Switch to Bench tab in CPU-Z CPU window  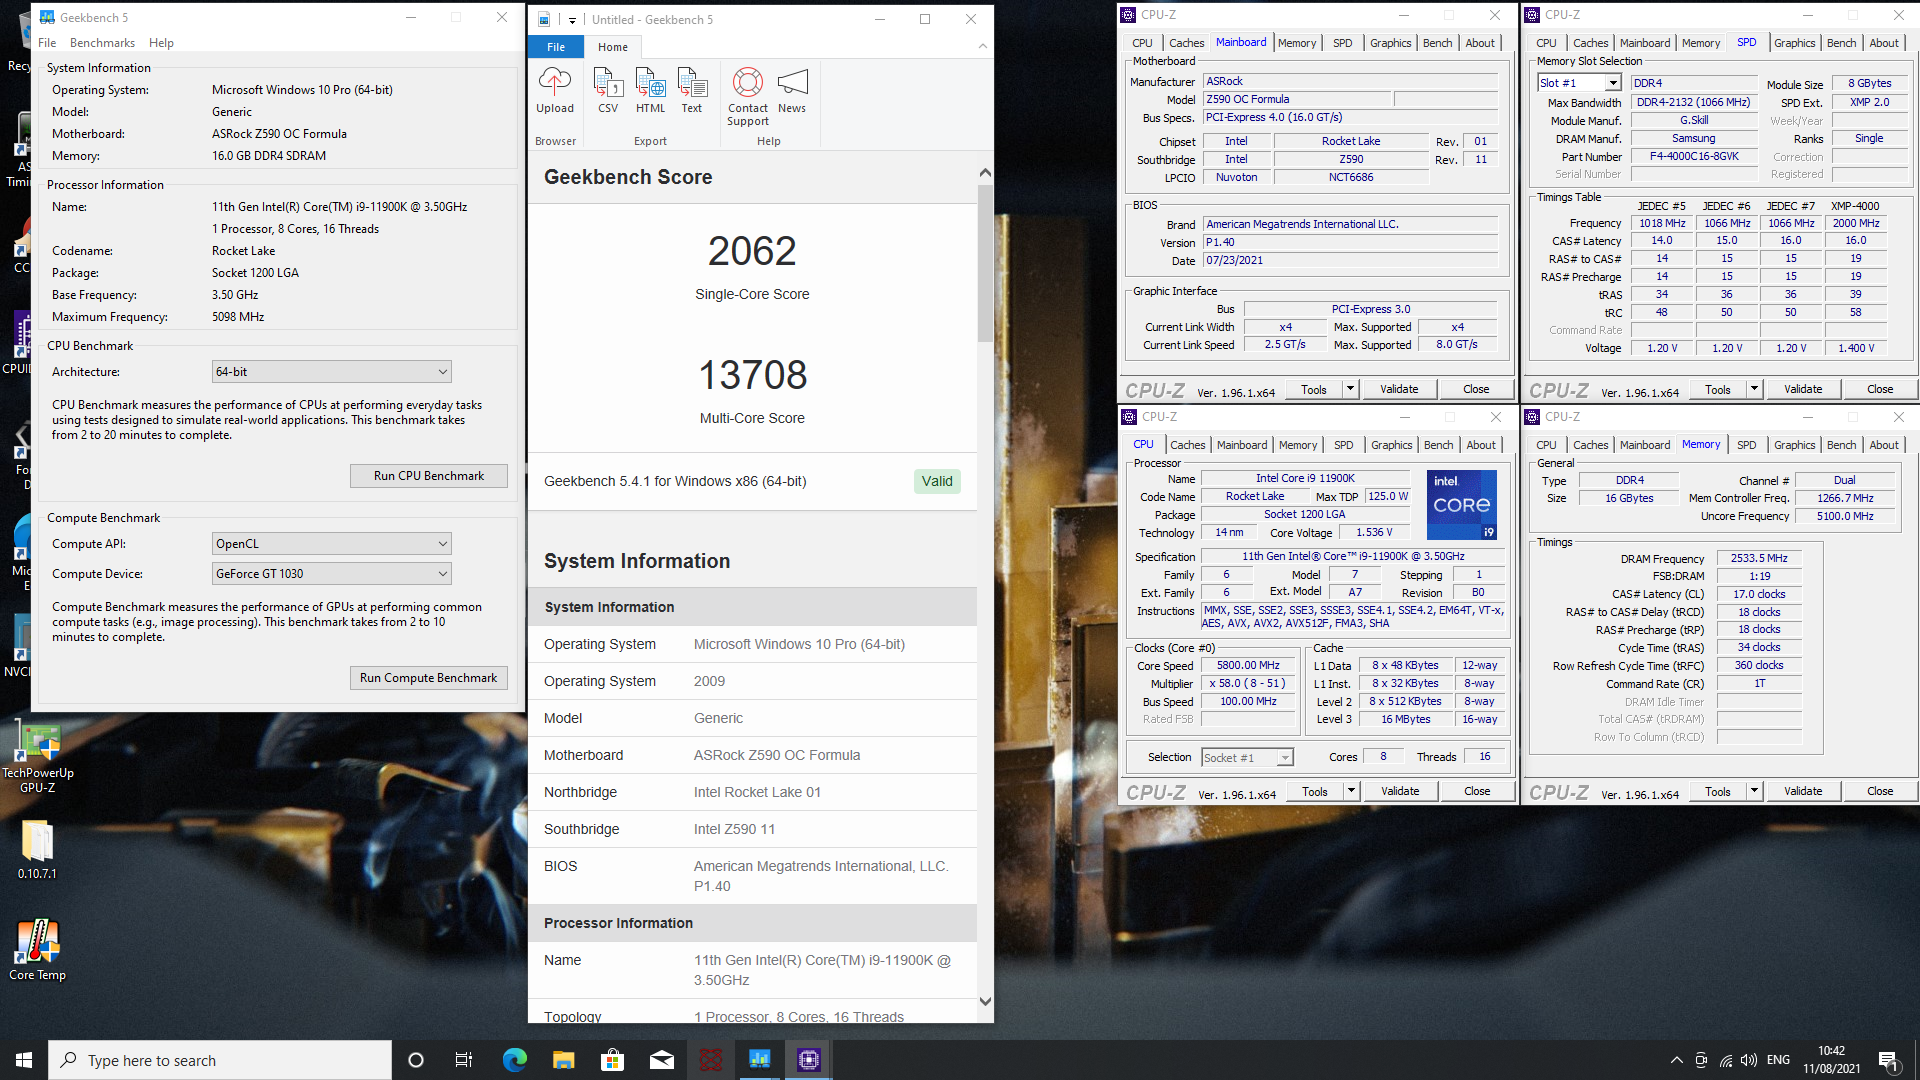[x=1438, y=445]
